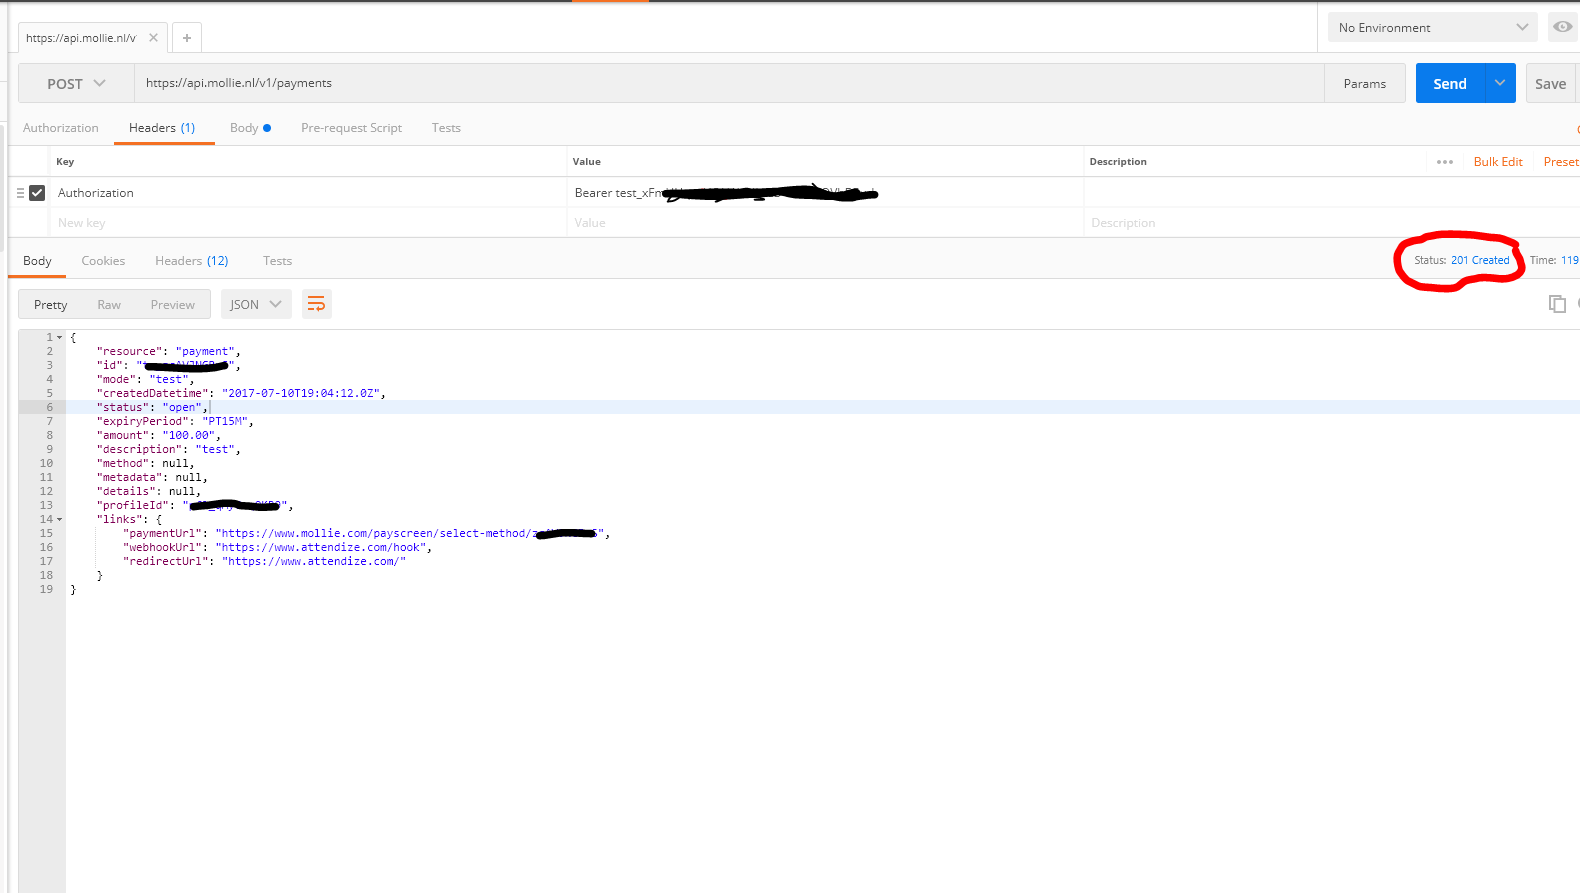1580x893 pixels.
Task: Click the Key column header
Action: pyautogui.click(x=65, y=162)
